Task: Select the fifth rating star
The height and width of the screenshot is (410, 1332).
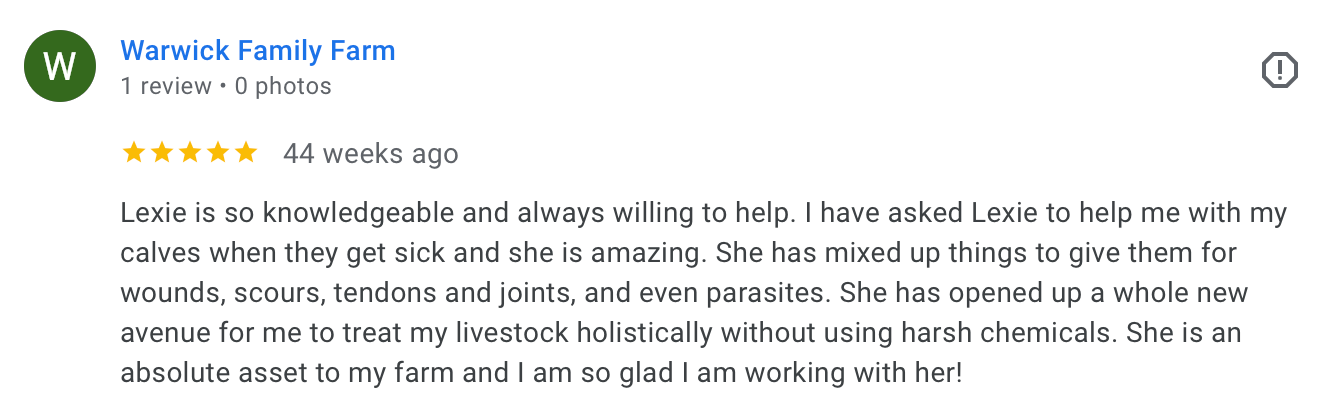Action: [x=245, y=153]
